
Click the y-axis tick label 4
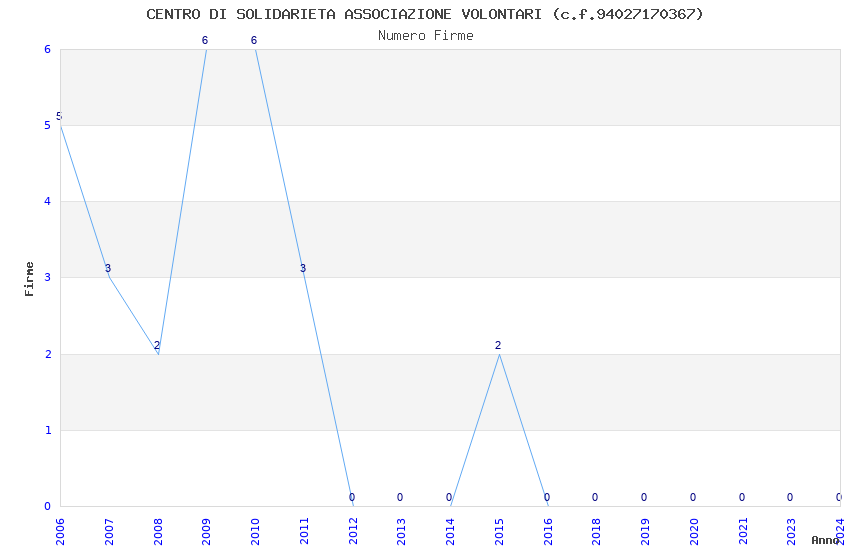[48, 202]
